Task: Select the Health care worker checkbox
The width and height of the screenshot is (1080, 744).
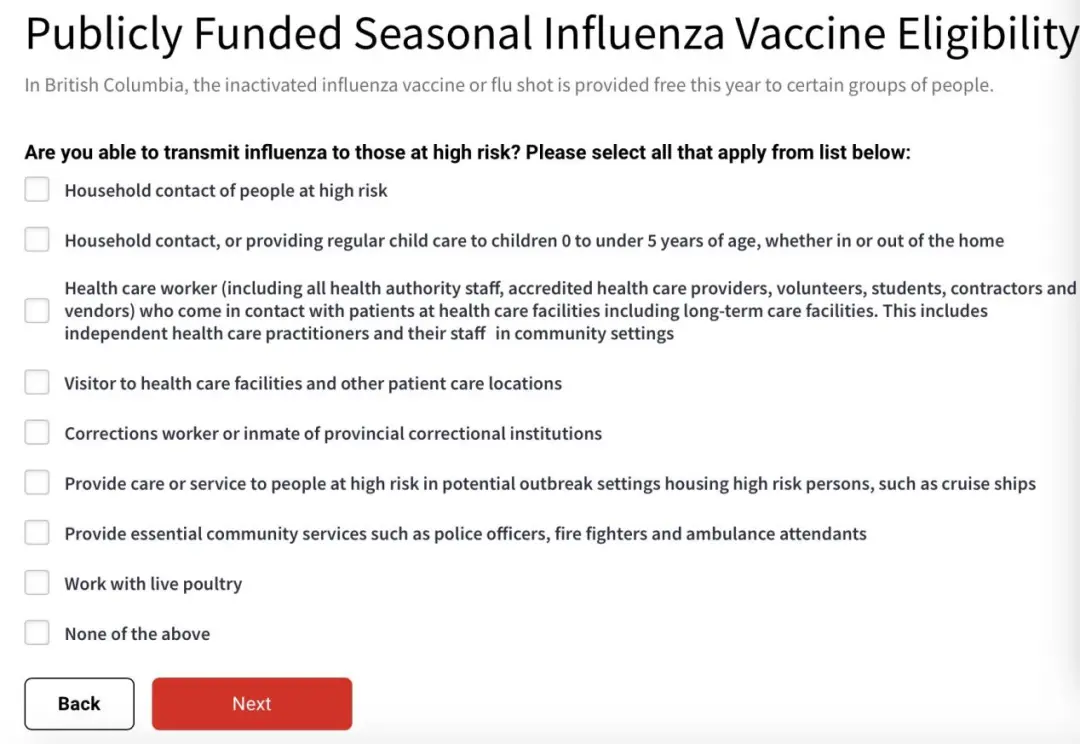Action: (37, 311)
